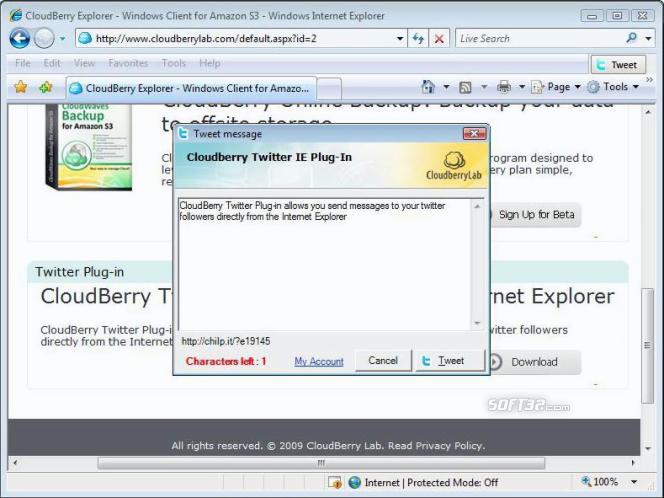Viewport: 664px width, 498px height.
Task: Open the Favorites menu
Action: tap(128, 63)
